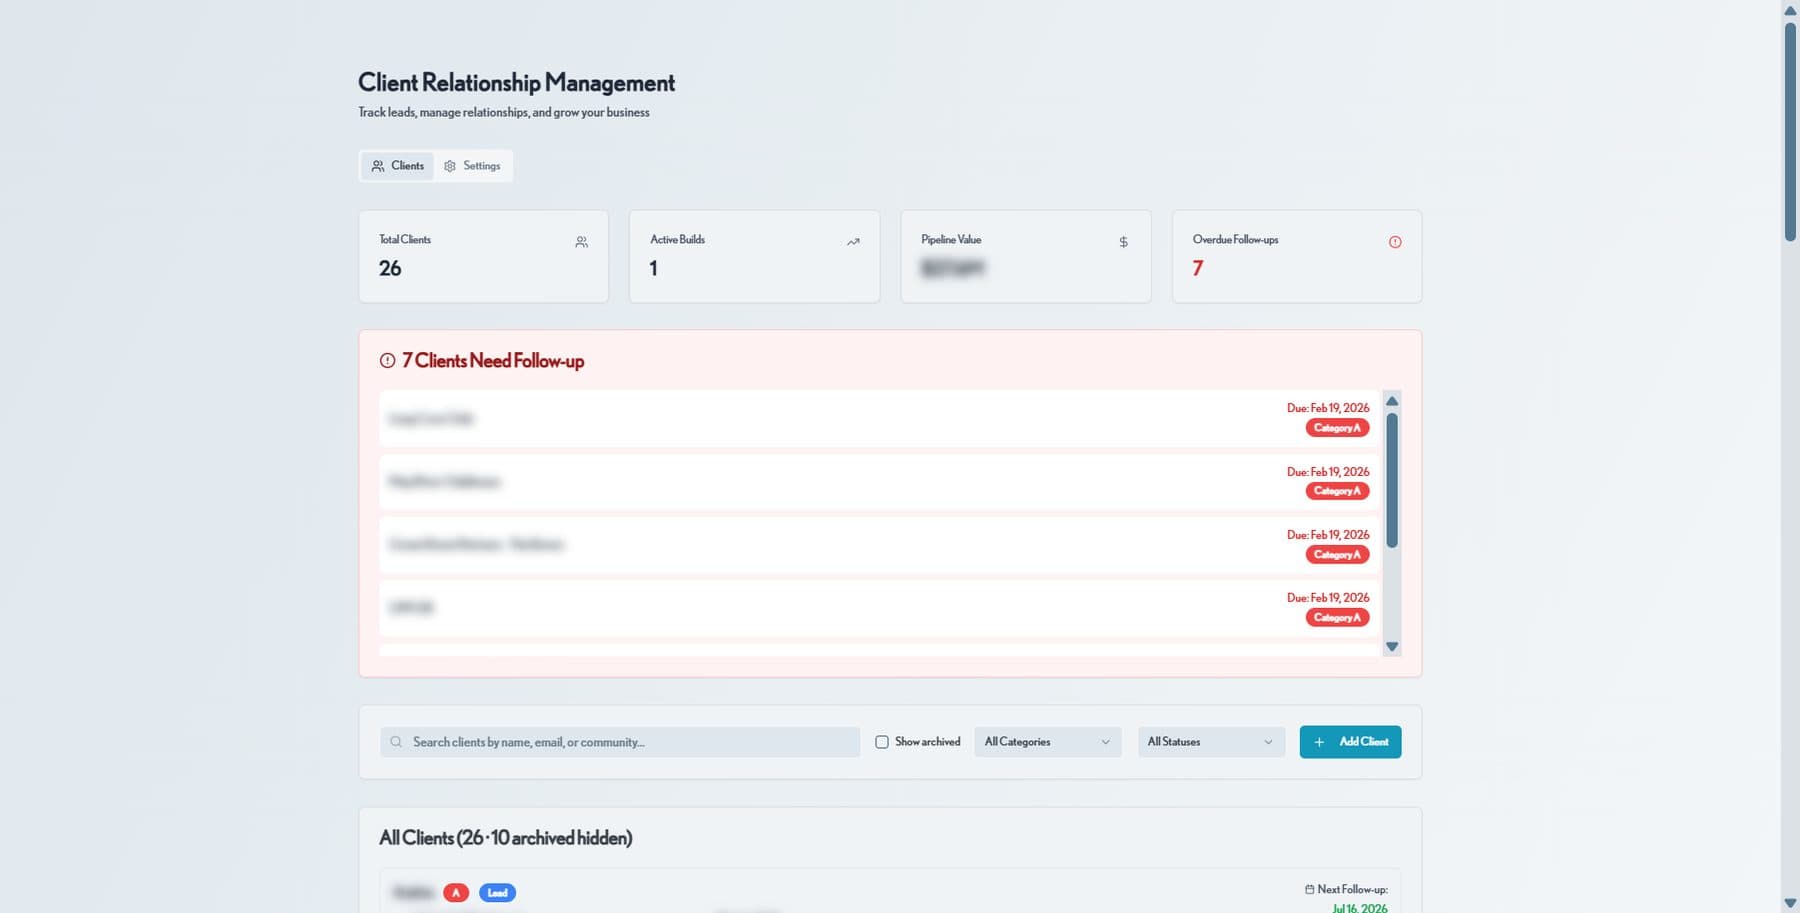Toggle the Show archived checkbox
Screen dimensions: 1800x913
point(882,742)
